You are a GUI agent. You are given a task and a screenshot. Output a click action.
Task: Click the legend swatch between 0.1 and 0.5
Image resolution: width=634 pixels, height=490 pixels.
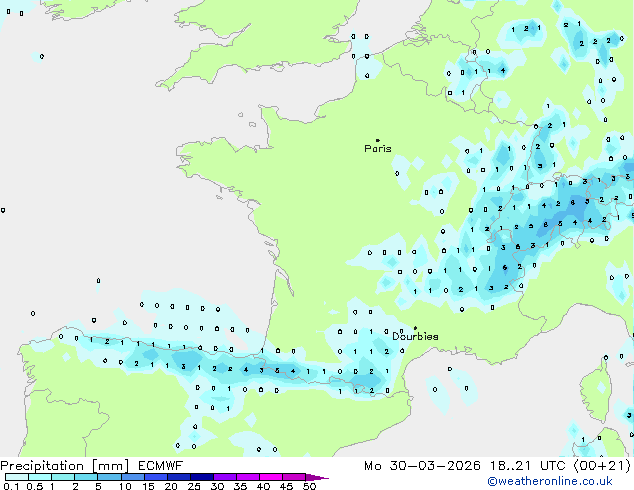[x=17, y=477]
